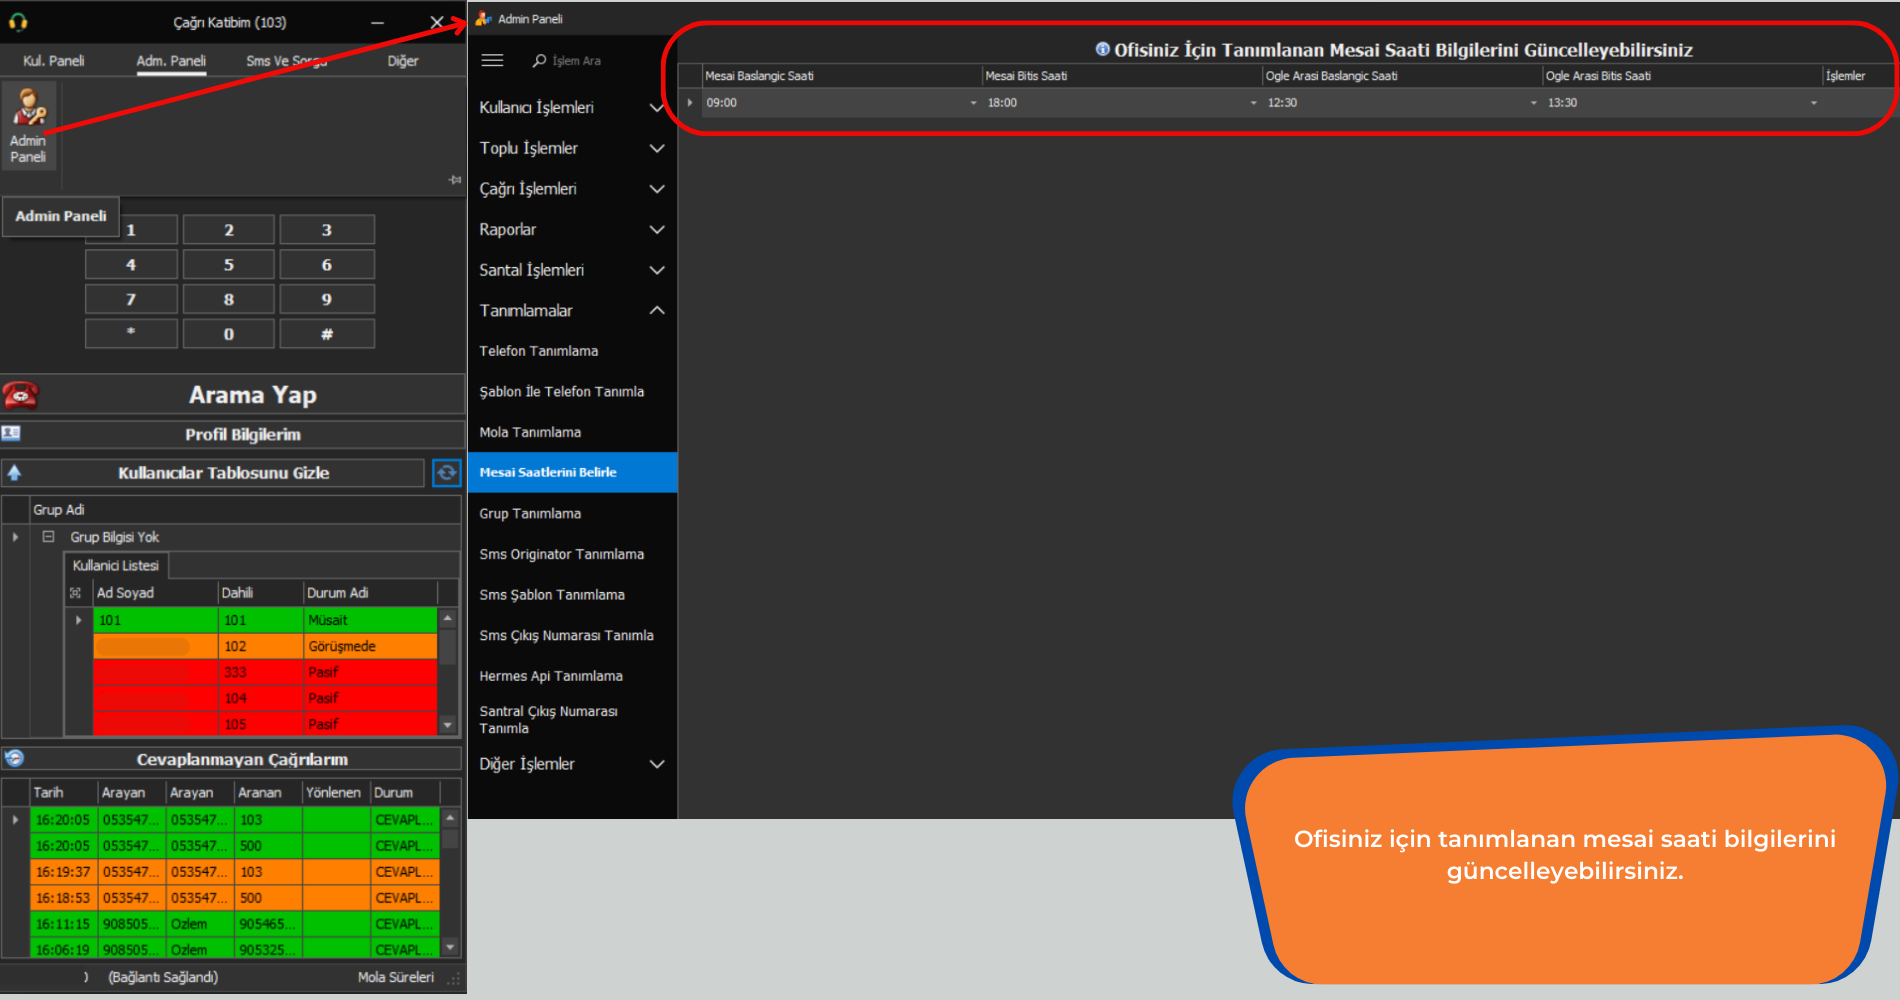Click the İşlem Ara search field
1900x1000 pixels.
pyautogui.click(x=577, y=61)
